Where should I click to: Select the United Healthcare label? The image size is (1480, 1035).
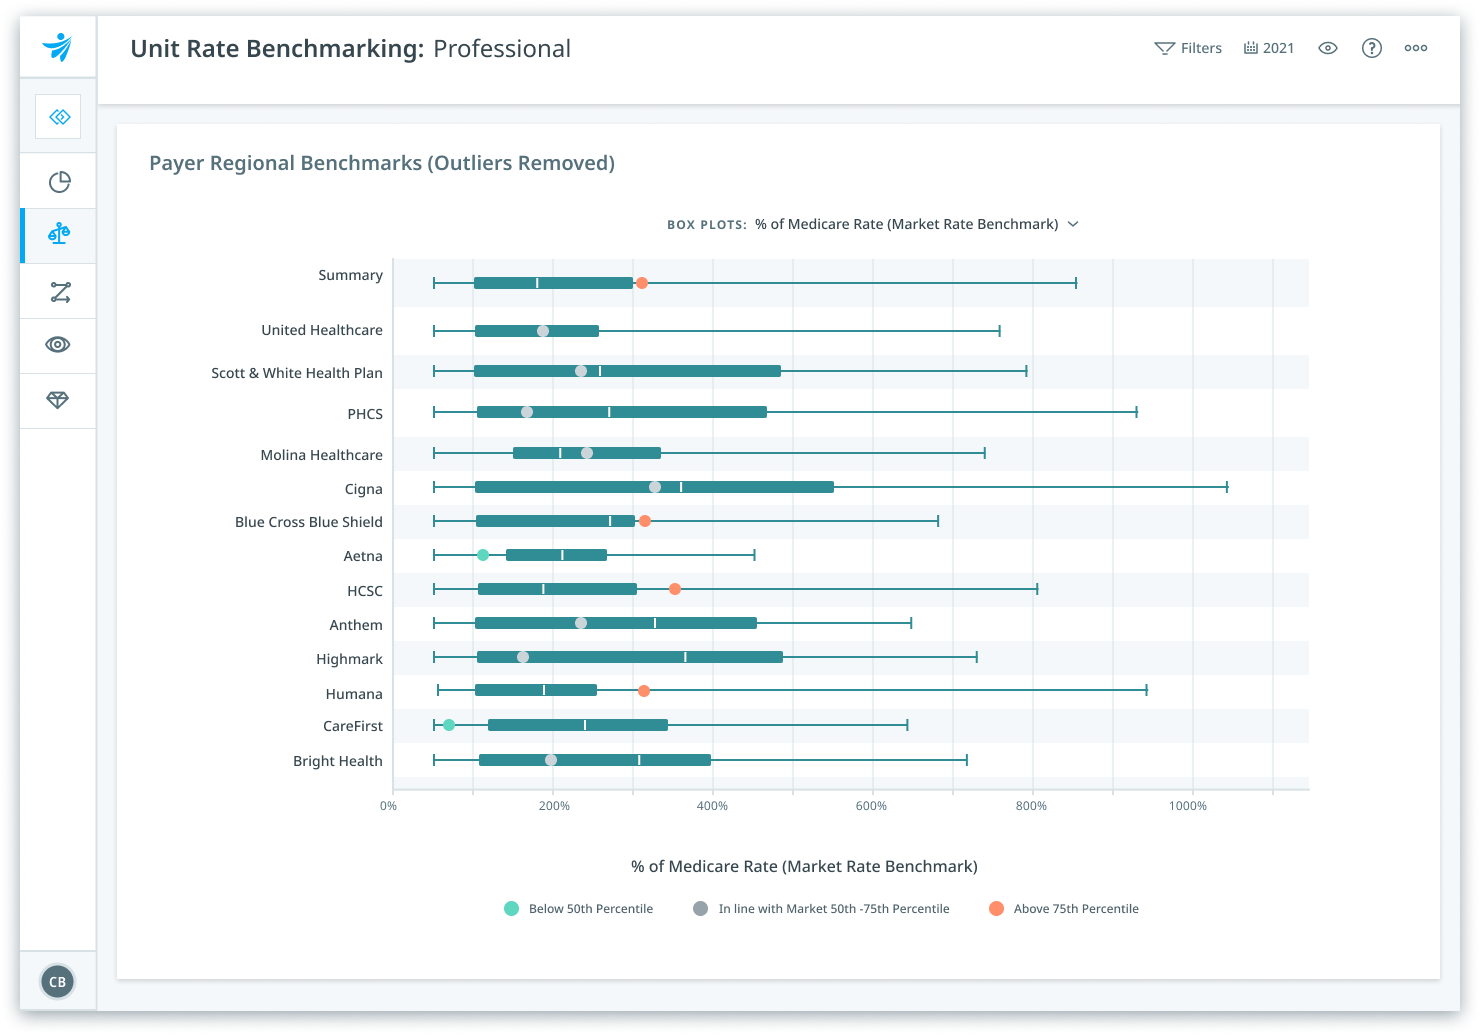tap(322, 330)
